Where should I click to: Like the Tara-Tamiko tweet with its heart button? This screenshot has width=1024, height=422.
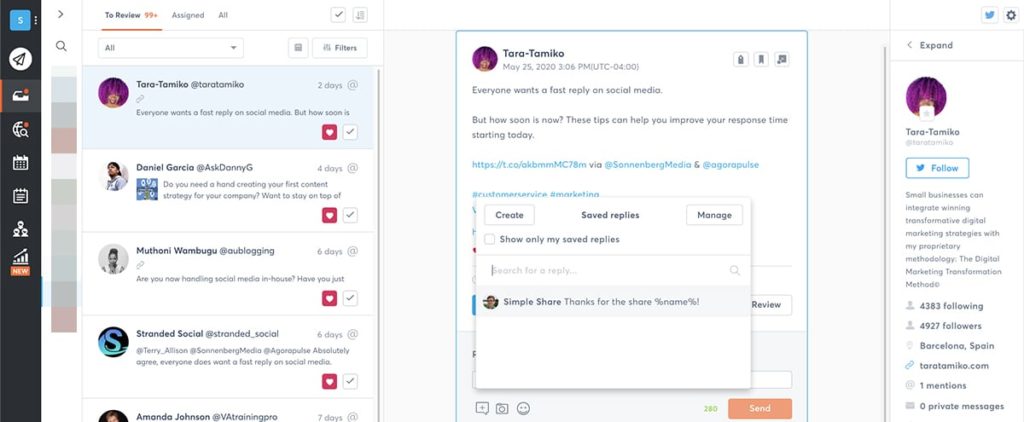[x=329, y=133]
